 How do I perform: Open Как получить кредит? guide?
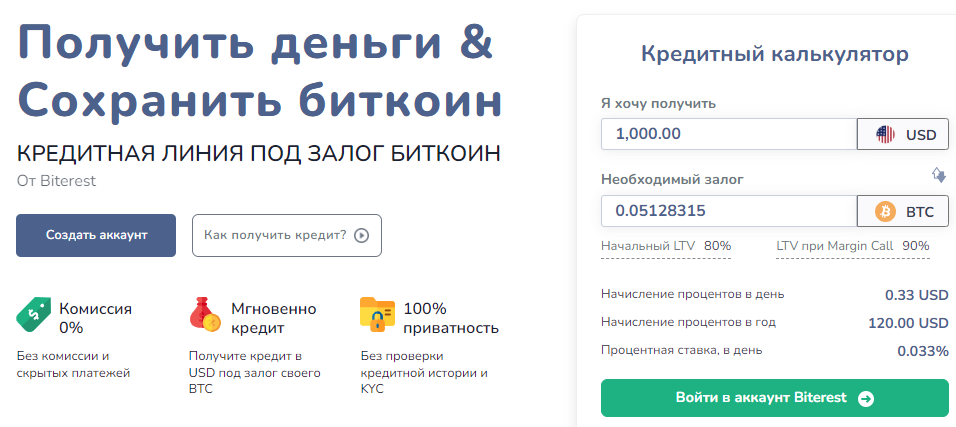tap(286, 235)
